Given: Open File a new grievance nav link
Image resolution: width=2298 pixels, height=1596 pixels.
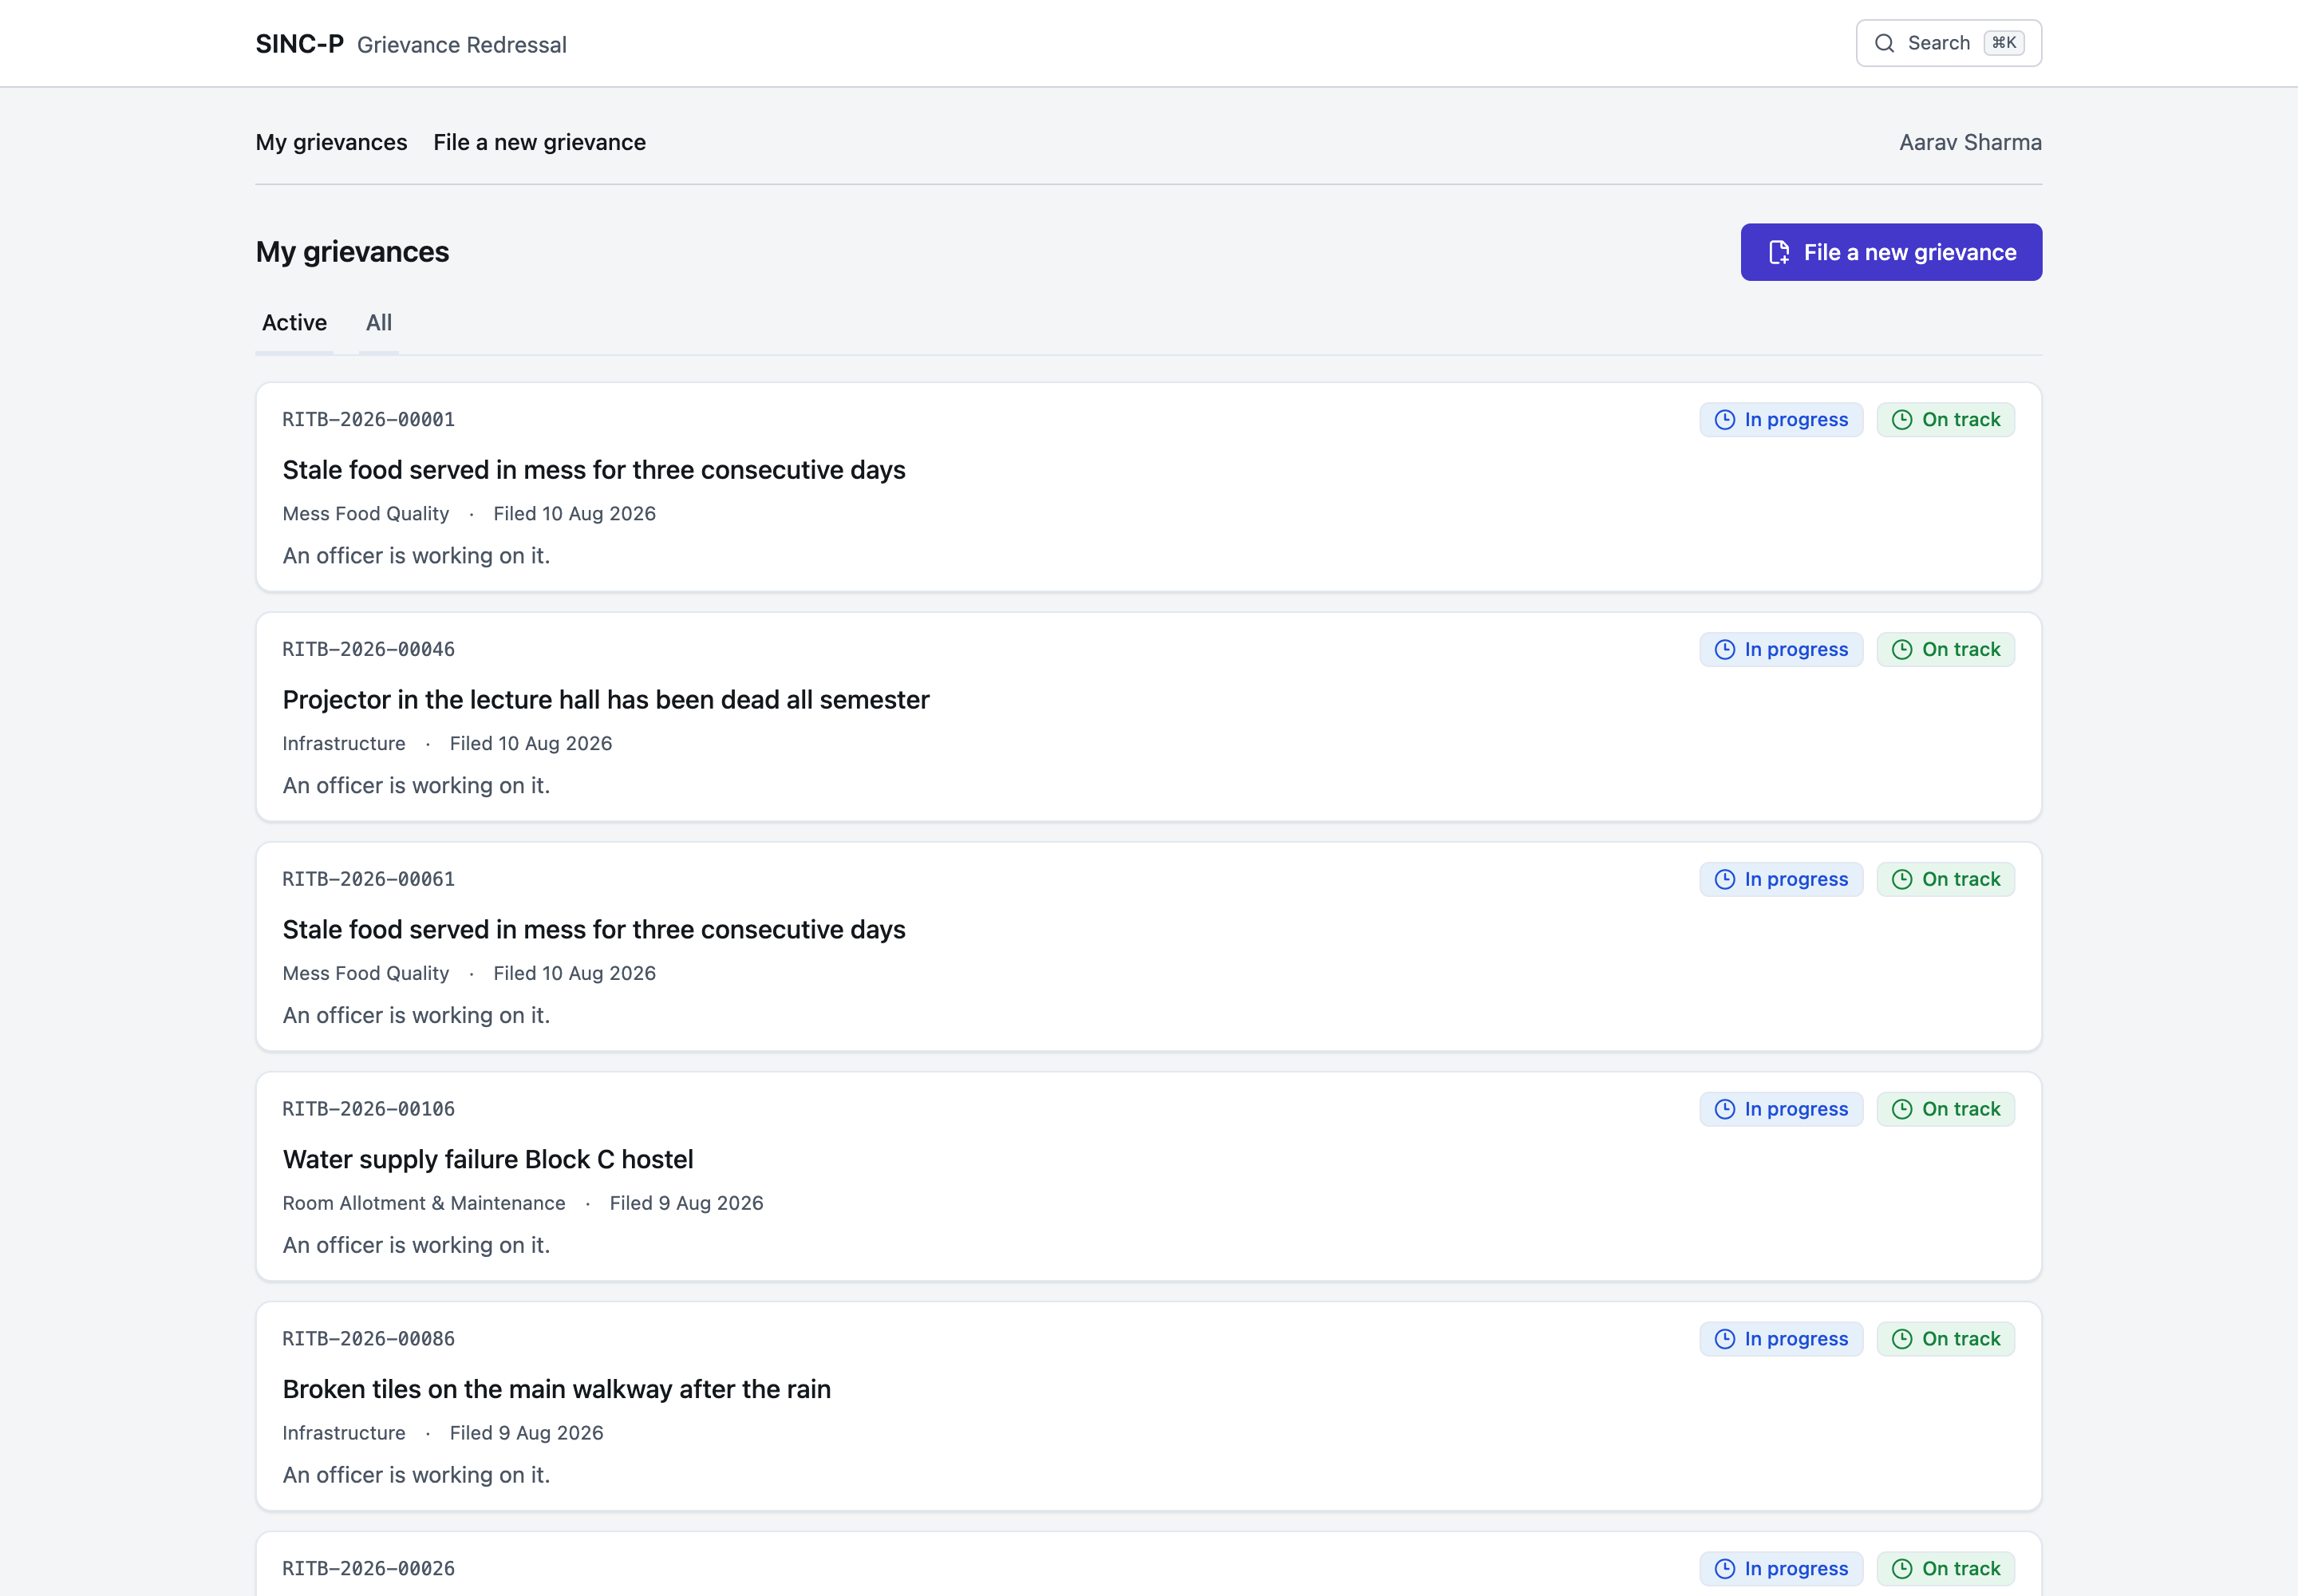Looking at the screenshot, I should click(x=539, y=142).
